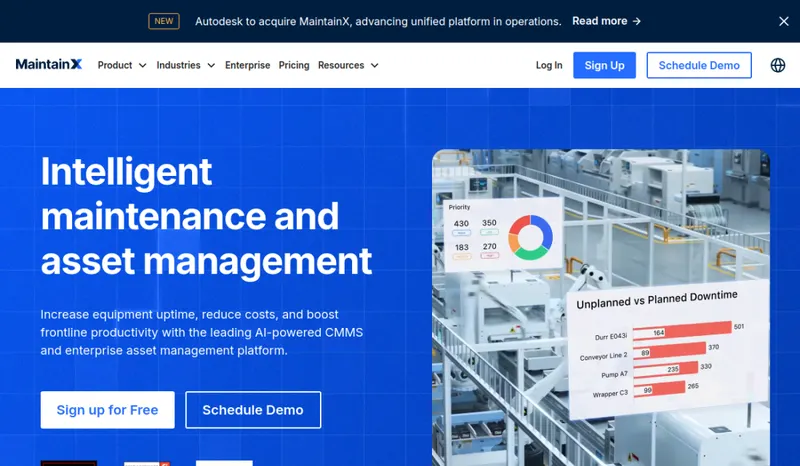Image resolution: width=800 pixels, height=466 pixels.
Task: Click the 430 priority value
Action: tap(461, 224)
